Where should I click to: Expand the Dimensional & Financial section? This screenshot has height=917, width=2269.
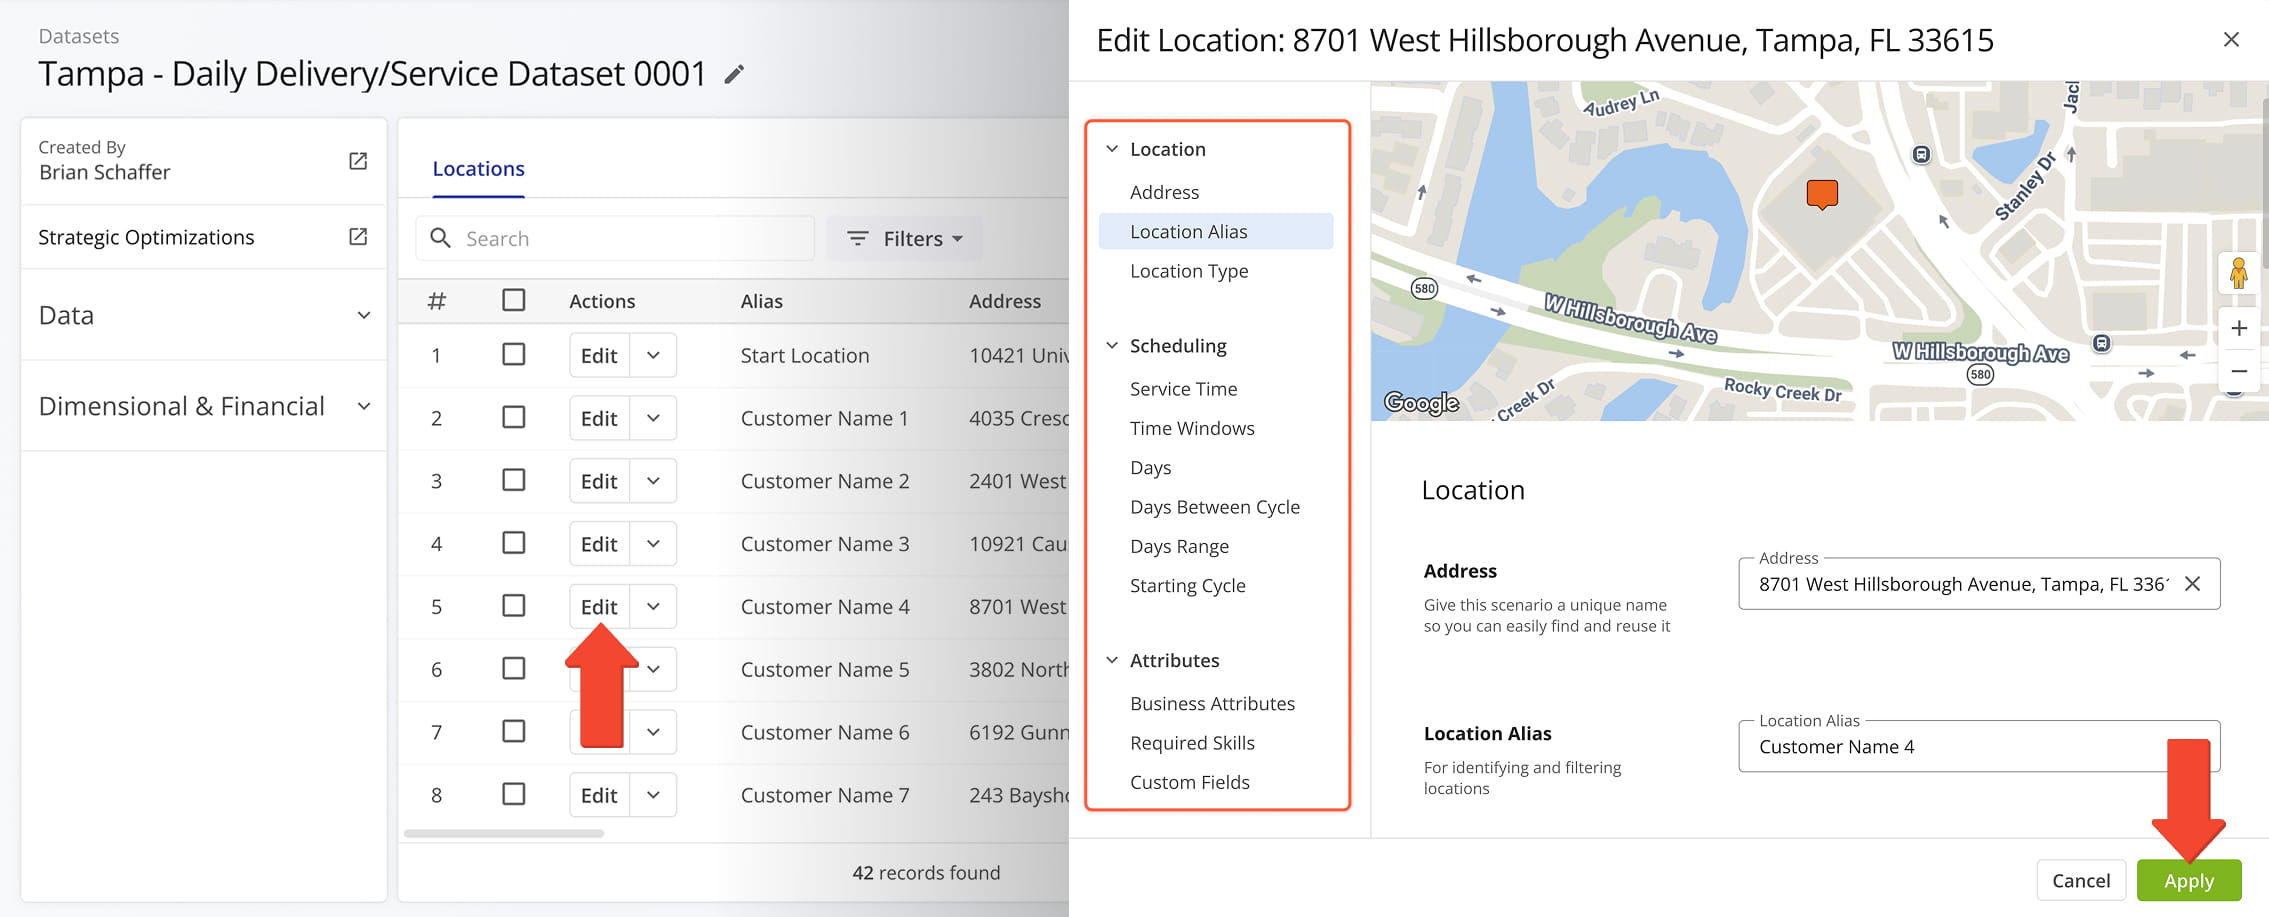point(204,406)
